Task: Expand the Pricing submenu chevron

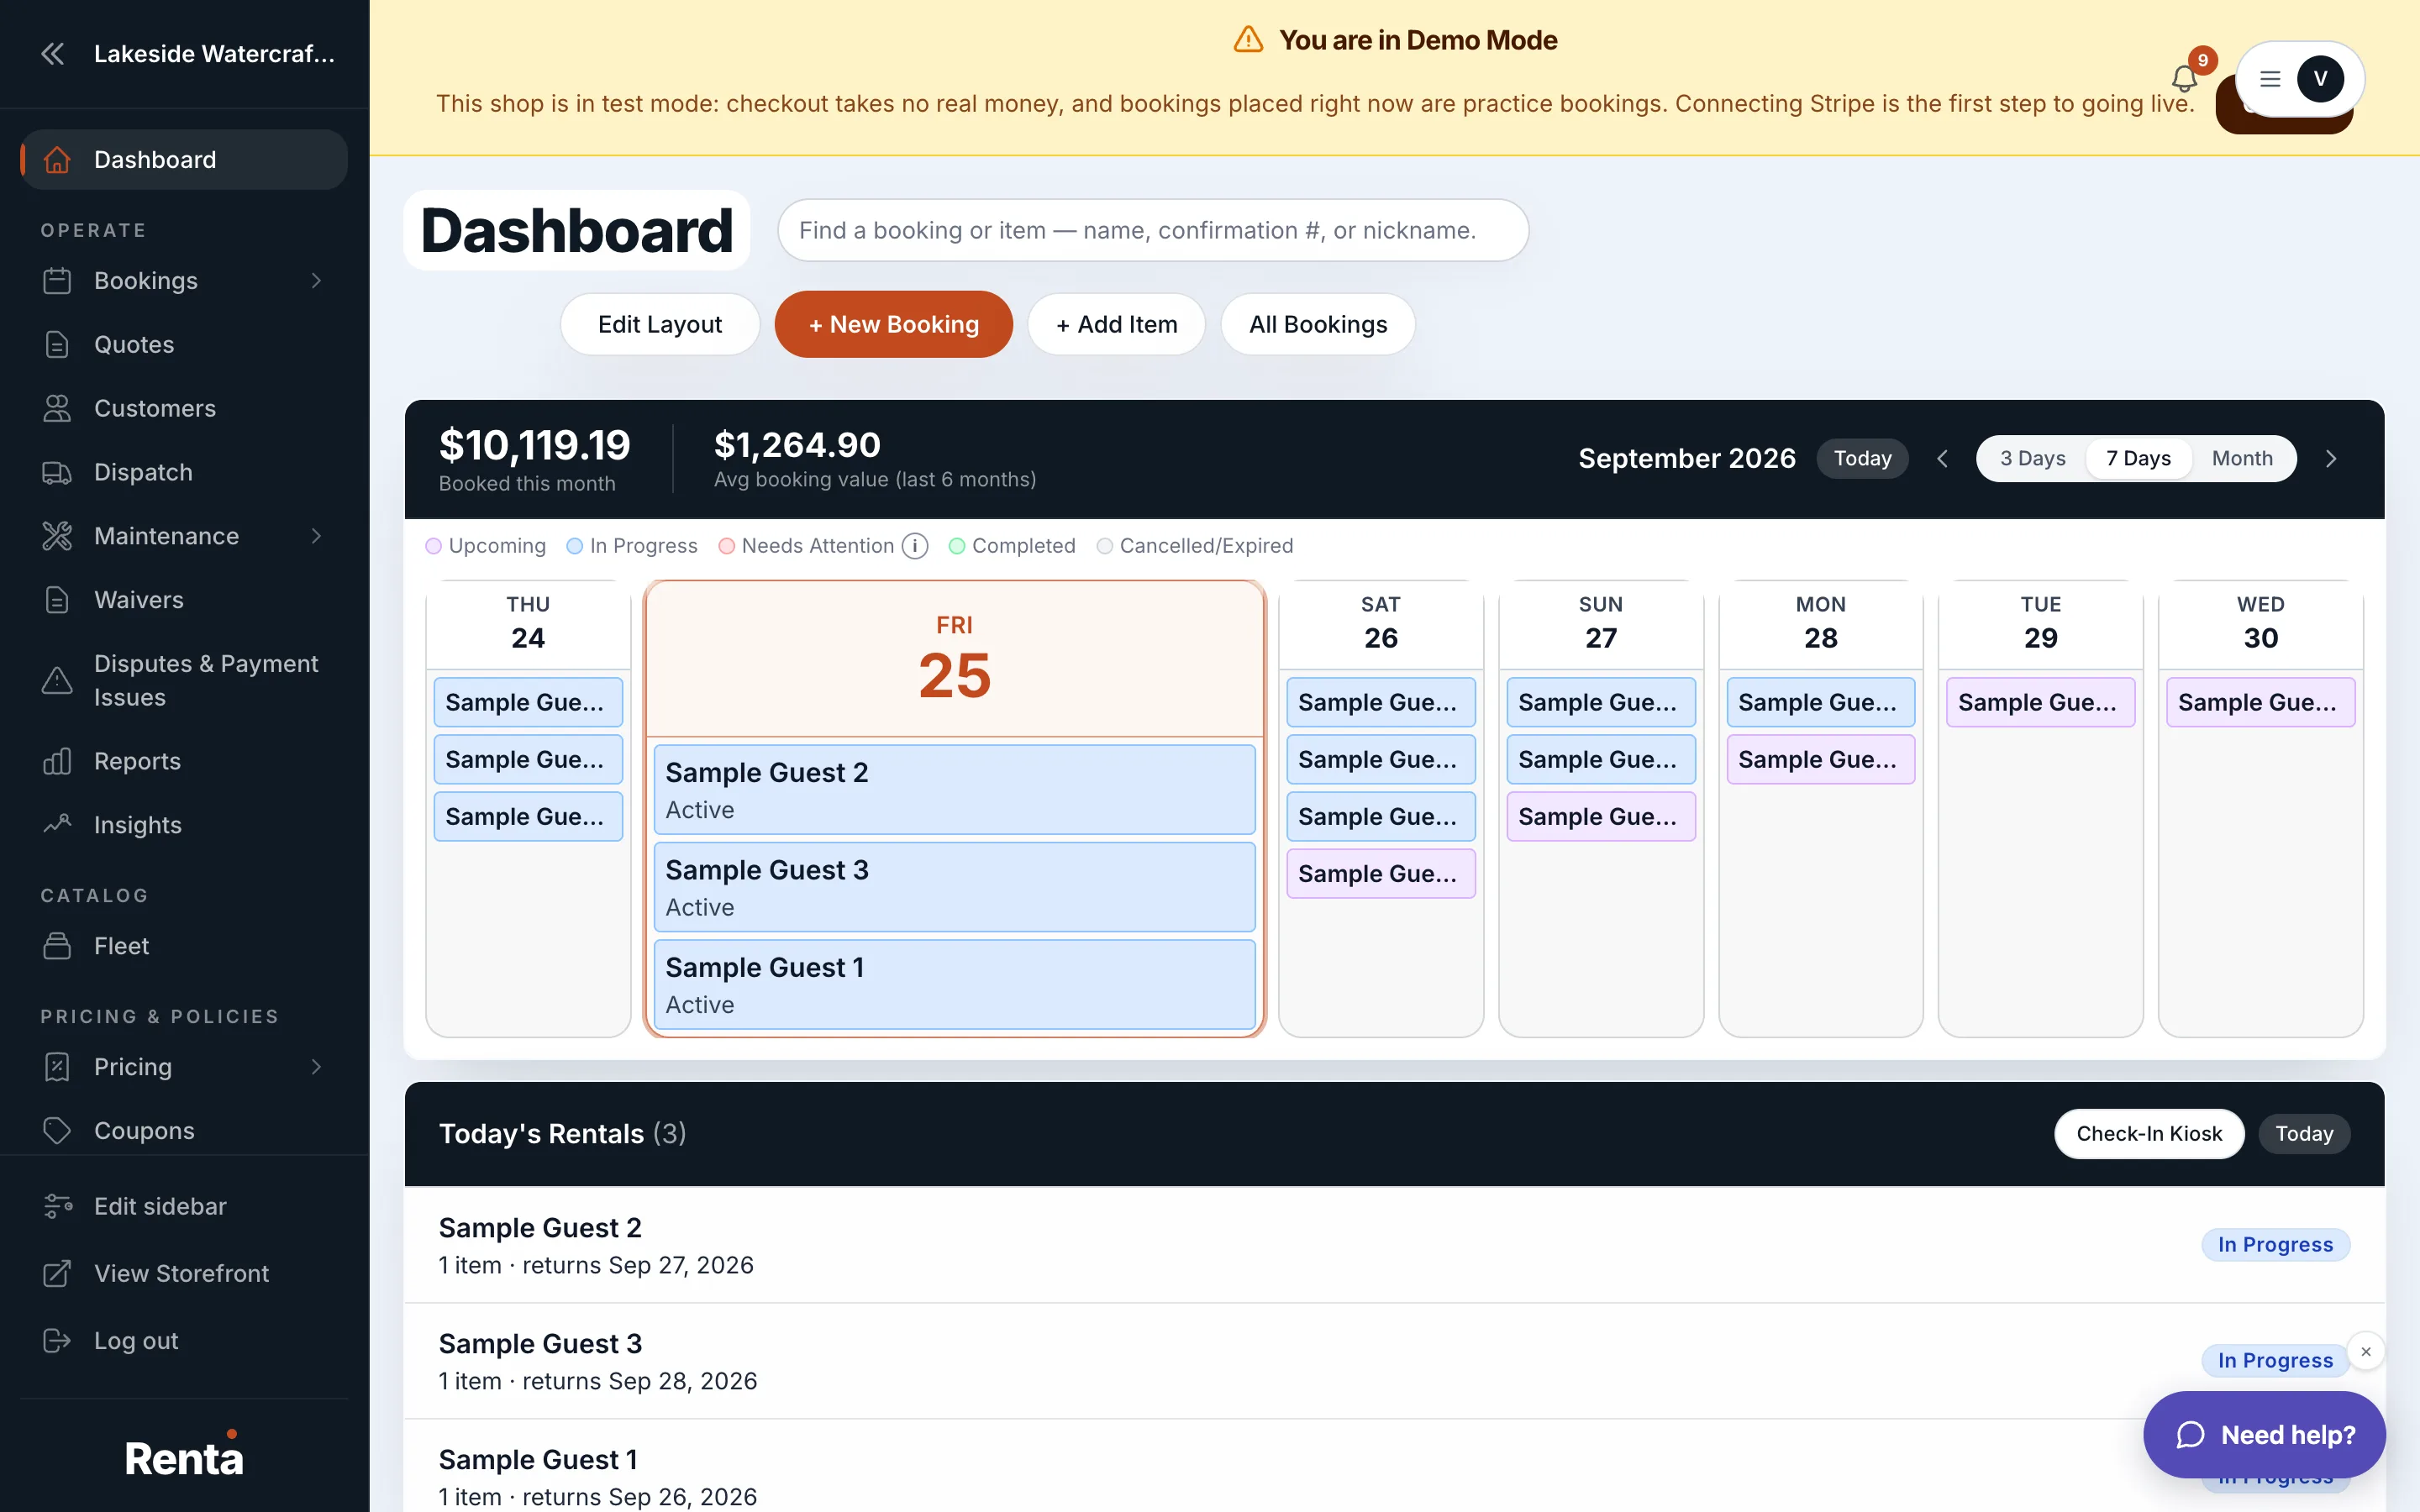Action: pos(316,1067)
